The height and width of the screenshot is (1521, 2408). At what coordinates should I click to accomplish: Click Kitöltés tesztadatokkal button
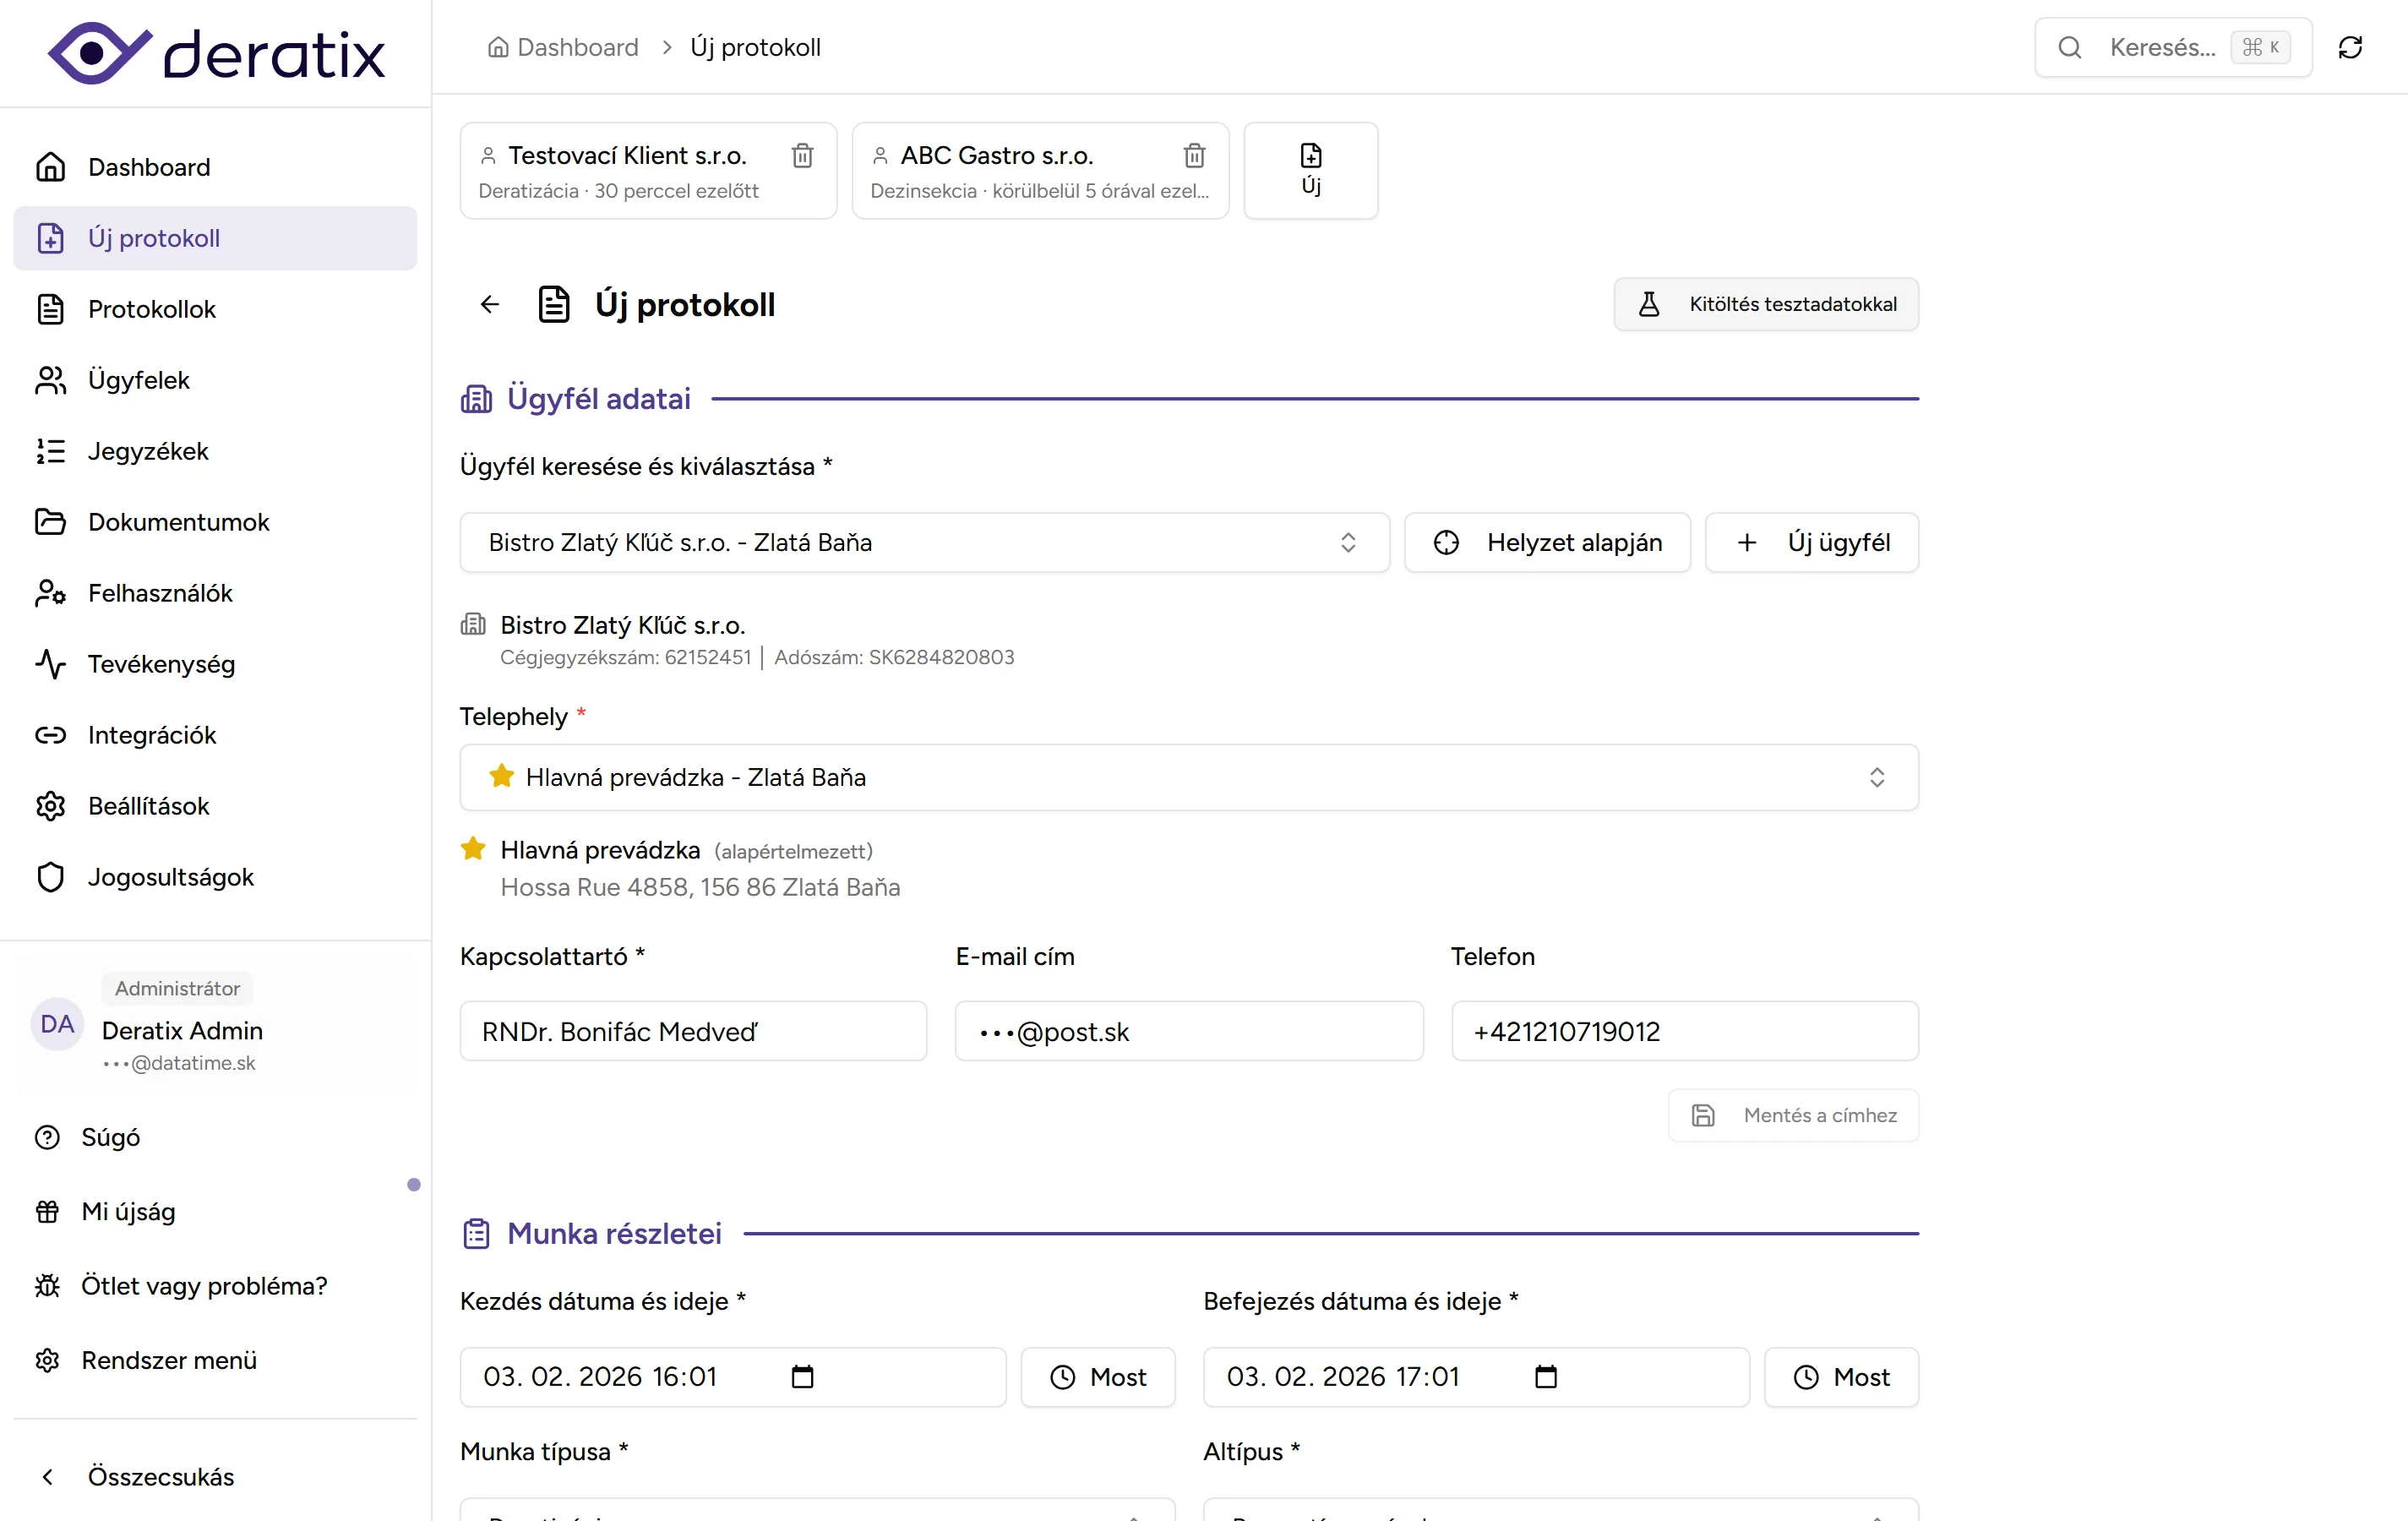coord(1766,304)
